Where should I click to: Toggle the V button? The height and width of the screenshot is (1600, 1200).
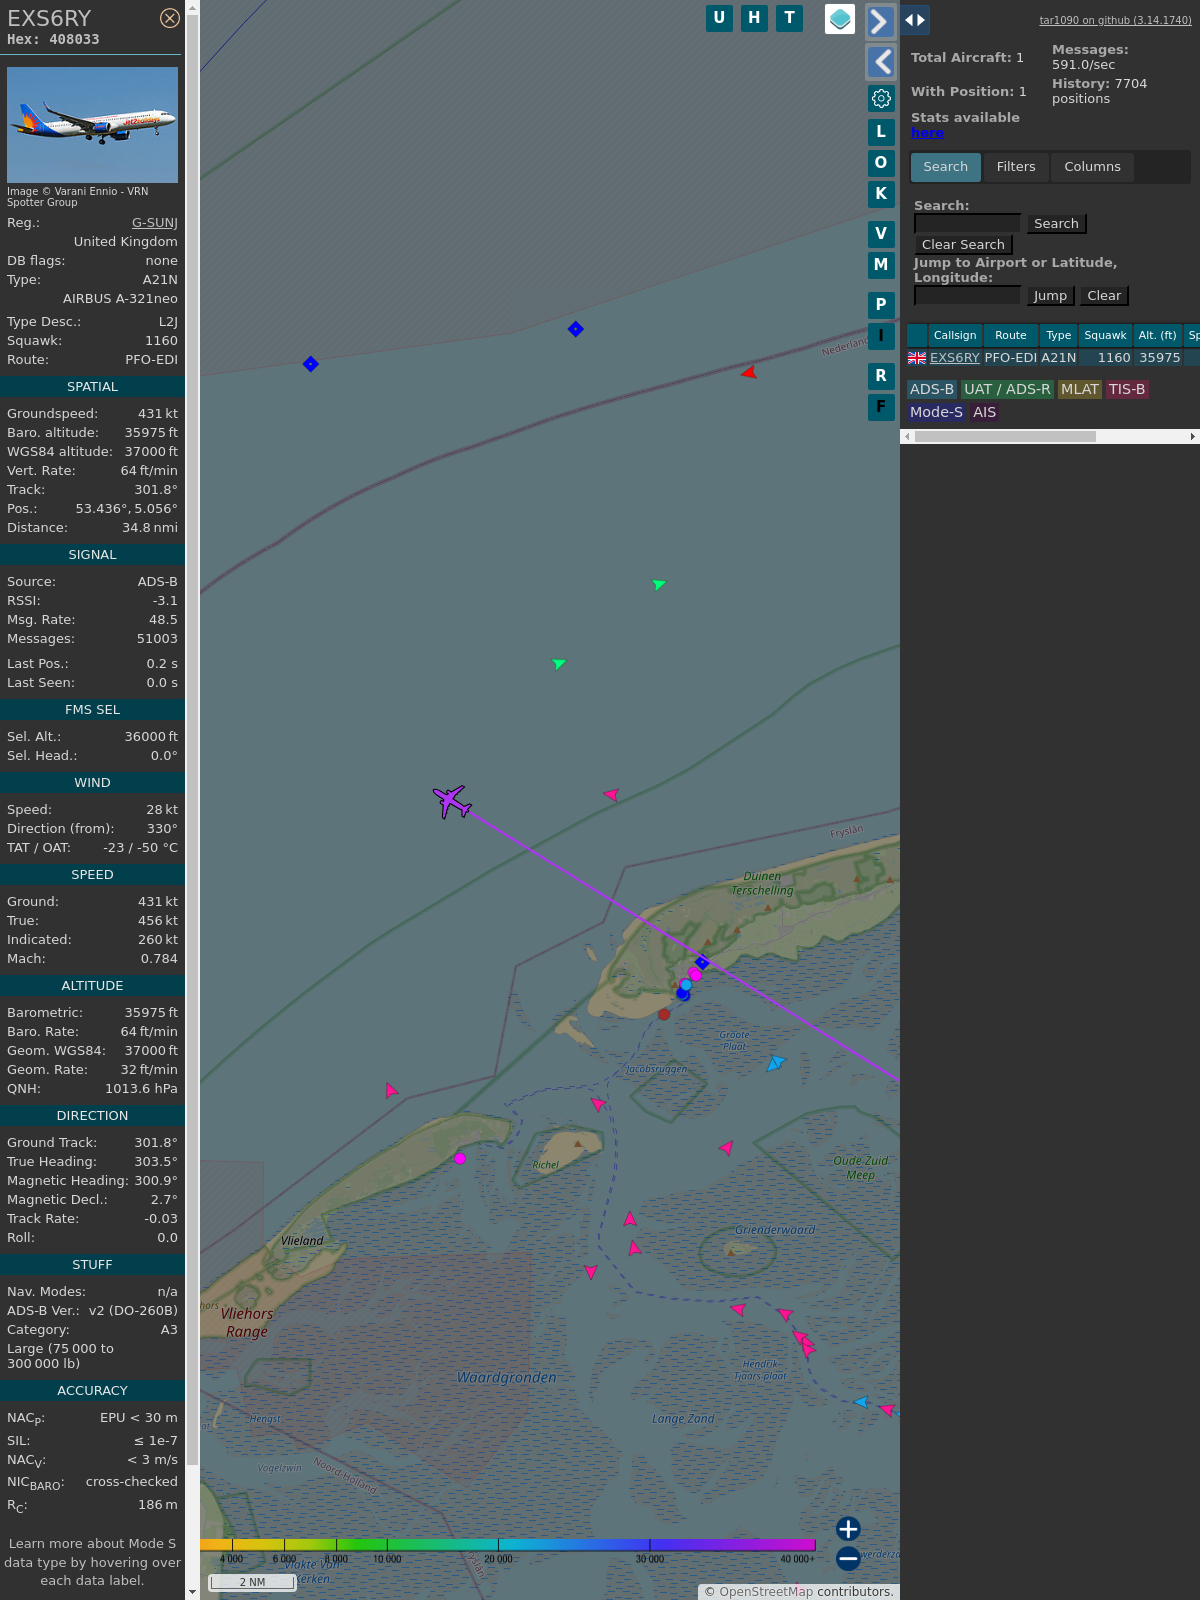(x=881, y=234)
